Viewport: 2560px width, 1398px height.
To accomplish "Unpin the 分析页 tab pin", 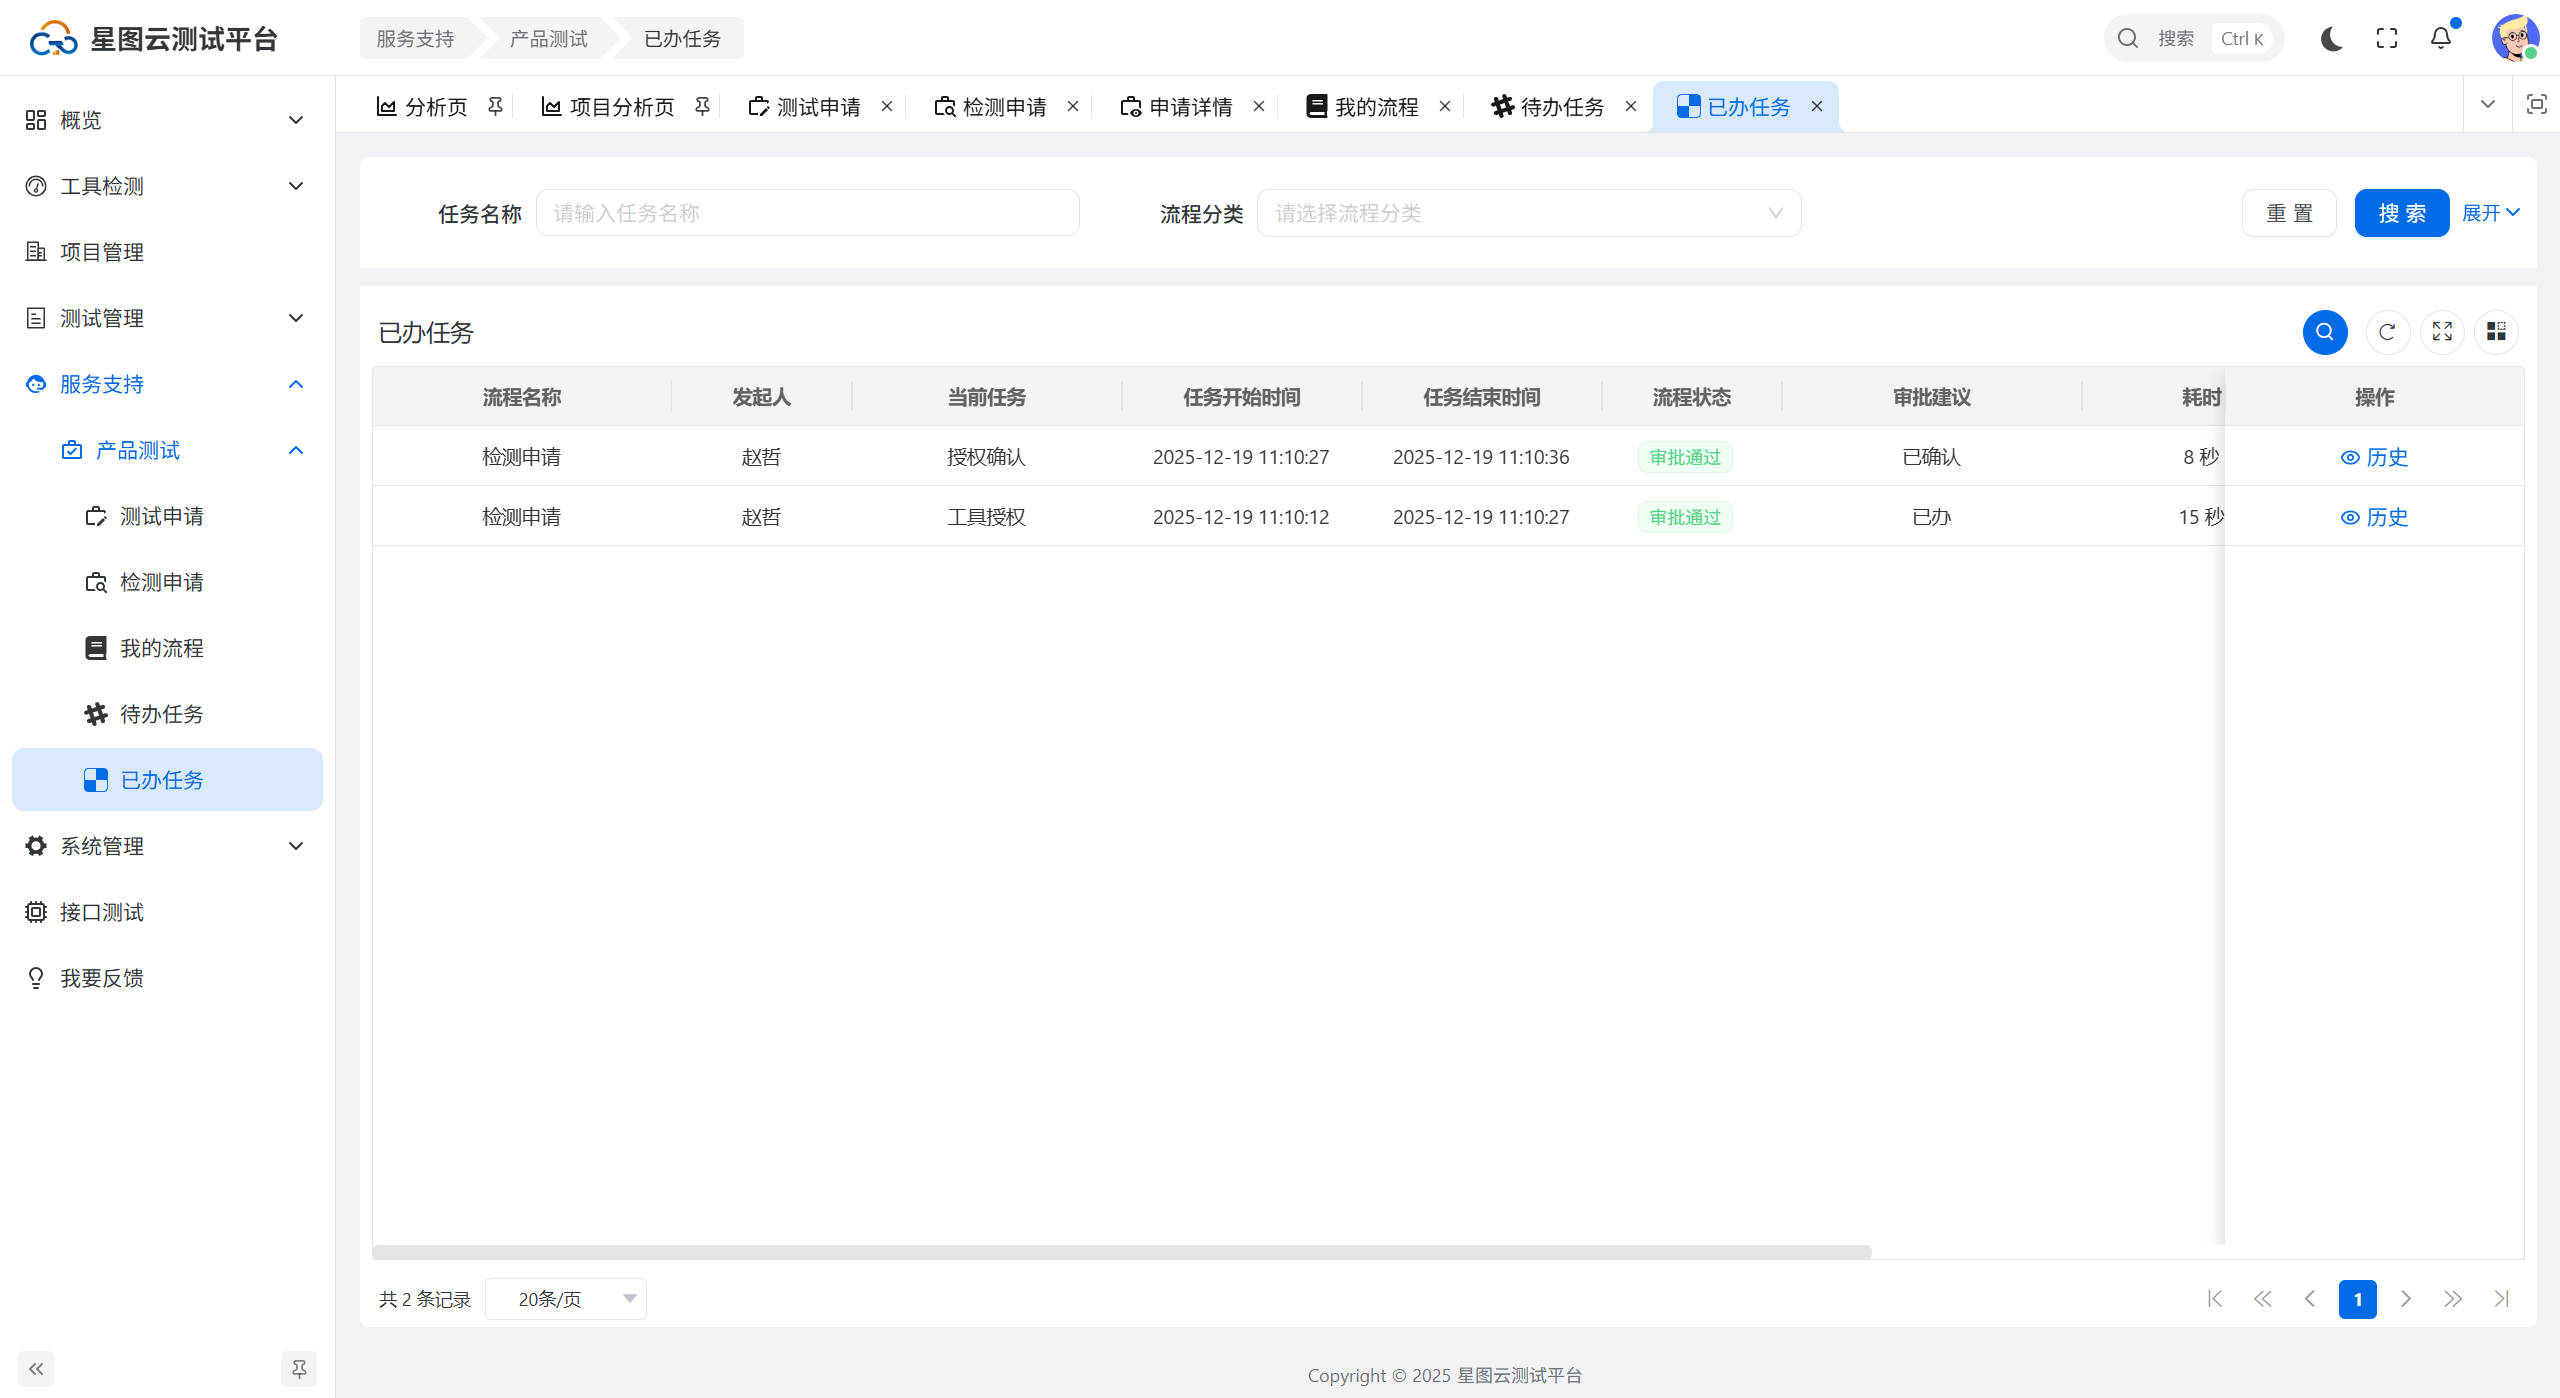I will point(495,106).
